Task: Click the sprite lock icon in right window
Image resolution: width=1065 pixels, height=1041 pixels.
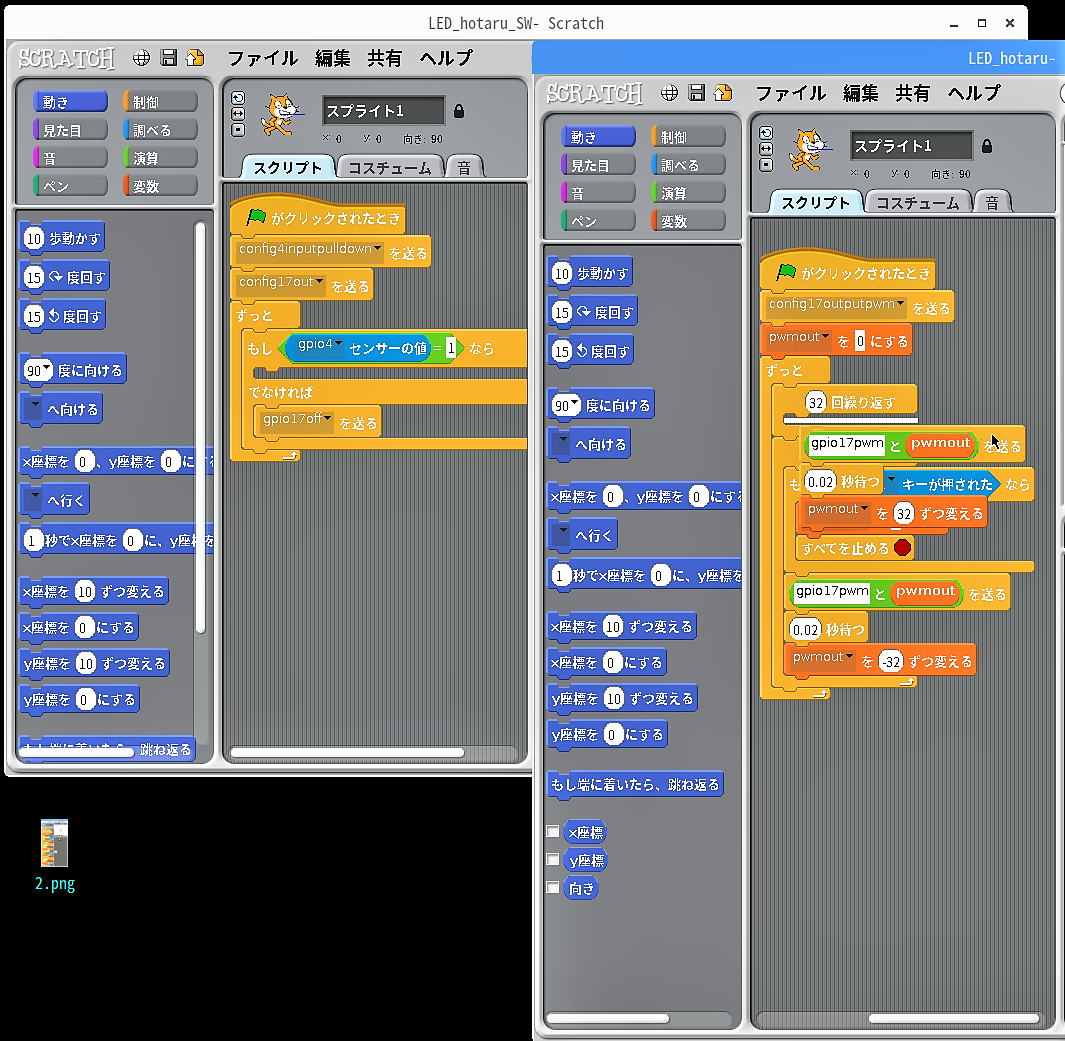Action: point(987,146)
